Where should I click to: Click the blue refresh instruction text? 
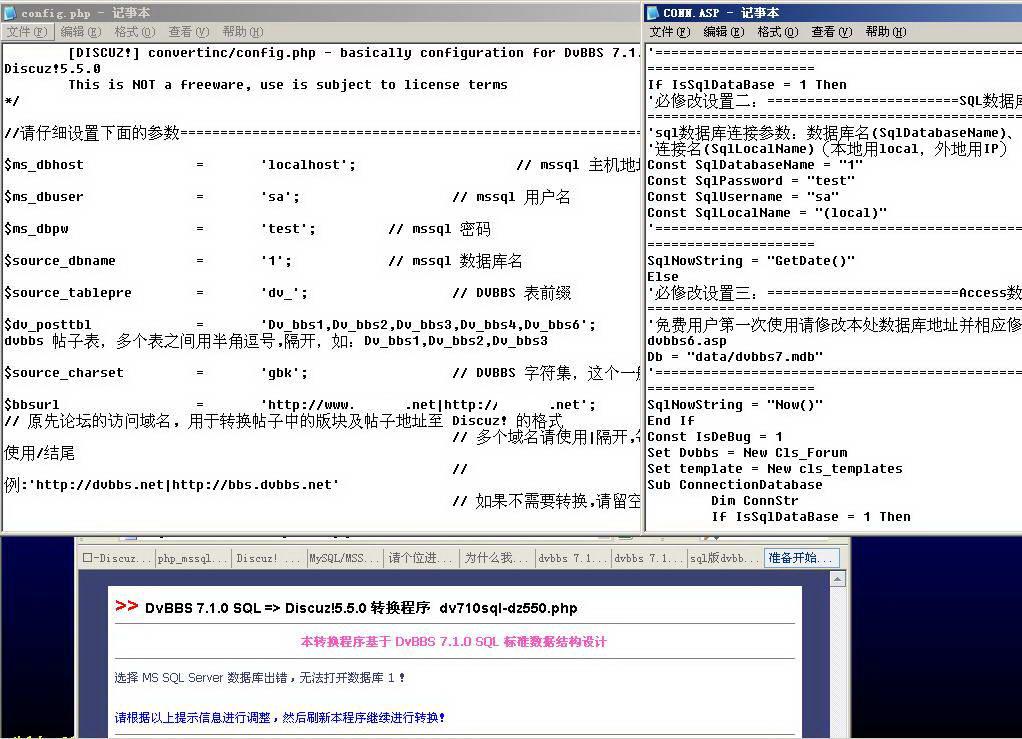[x=280, y=717]
